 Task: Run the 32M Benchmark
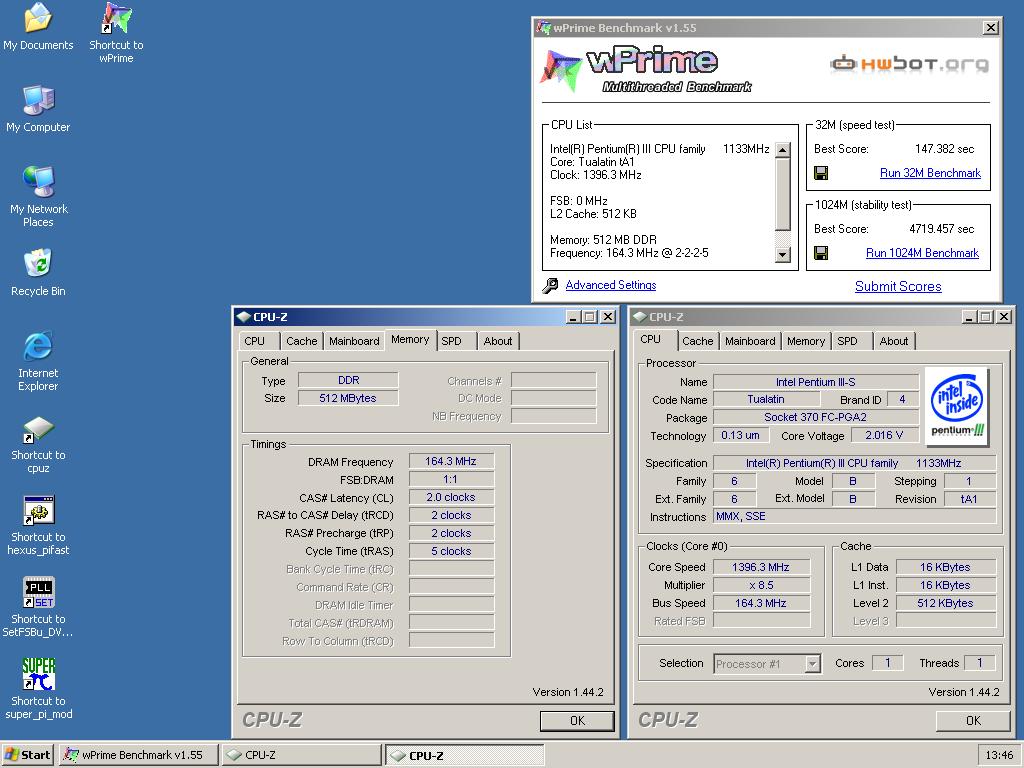[930, 173]
